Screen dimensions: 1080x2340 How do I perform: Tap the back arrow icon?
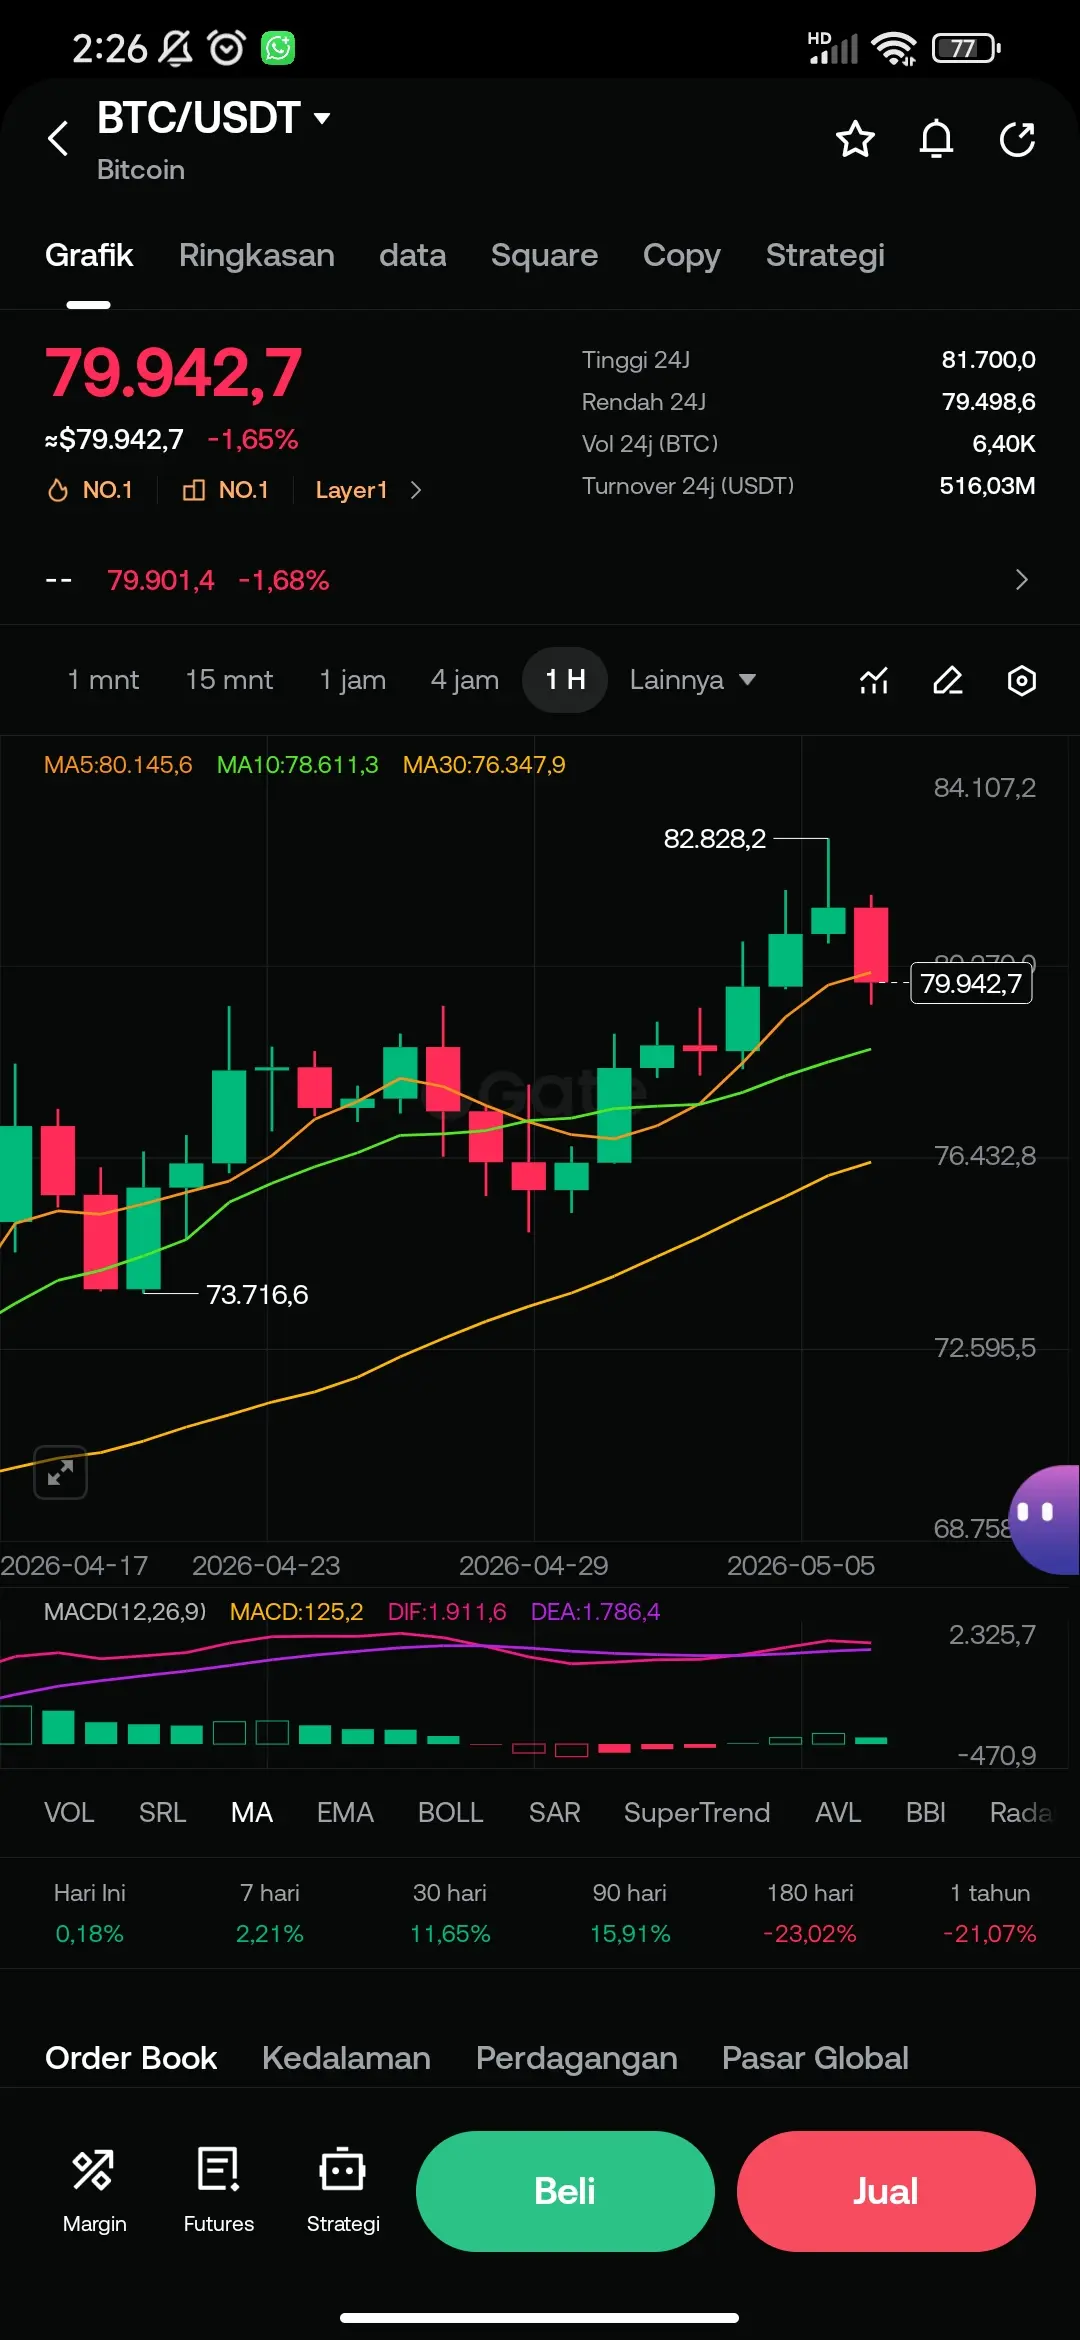58,139
